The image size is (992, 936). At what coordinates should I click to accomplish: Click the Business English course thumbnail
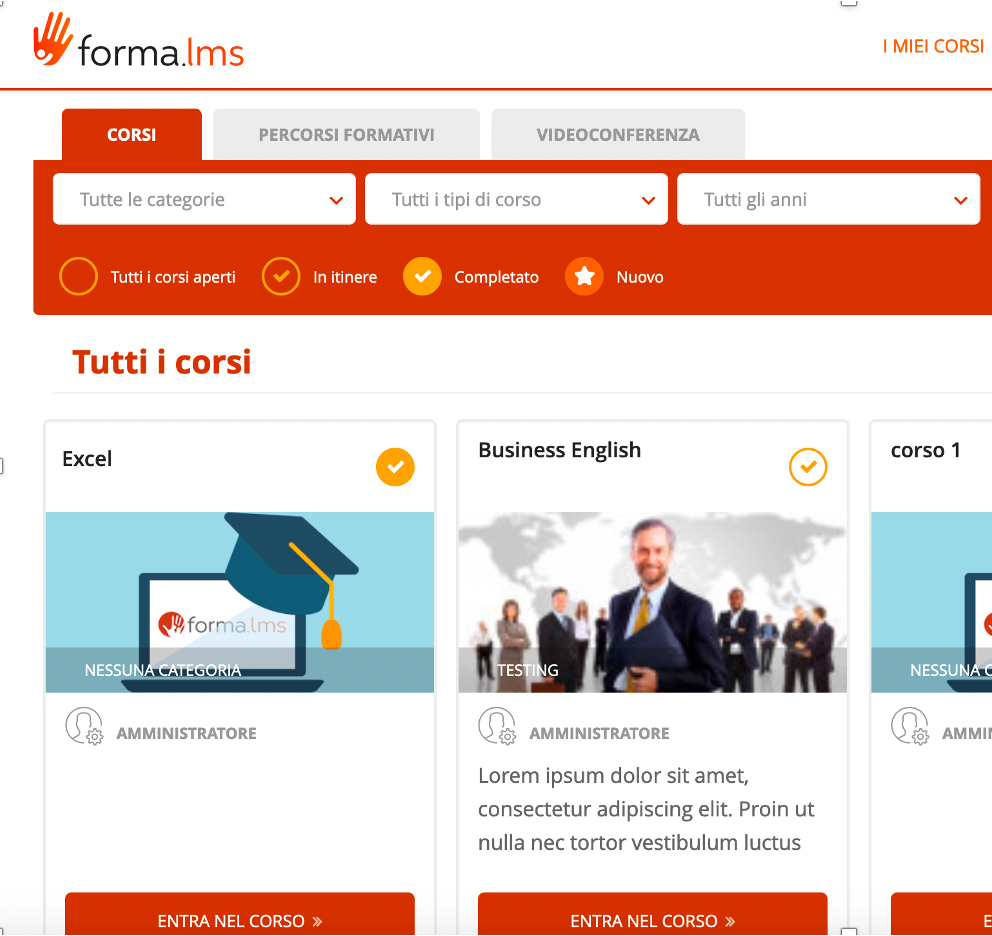(652, 602)
